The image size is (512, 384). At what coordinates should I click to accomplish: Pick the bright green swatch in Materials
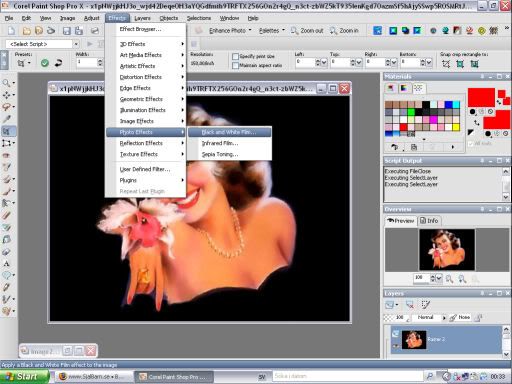tap(411, 112)
